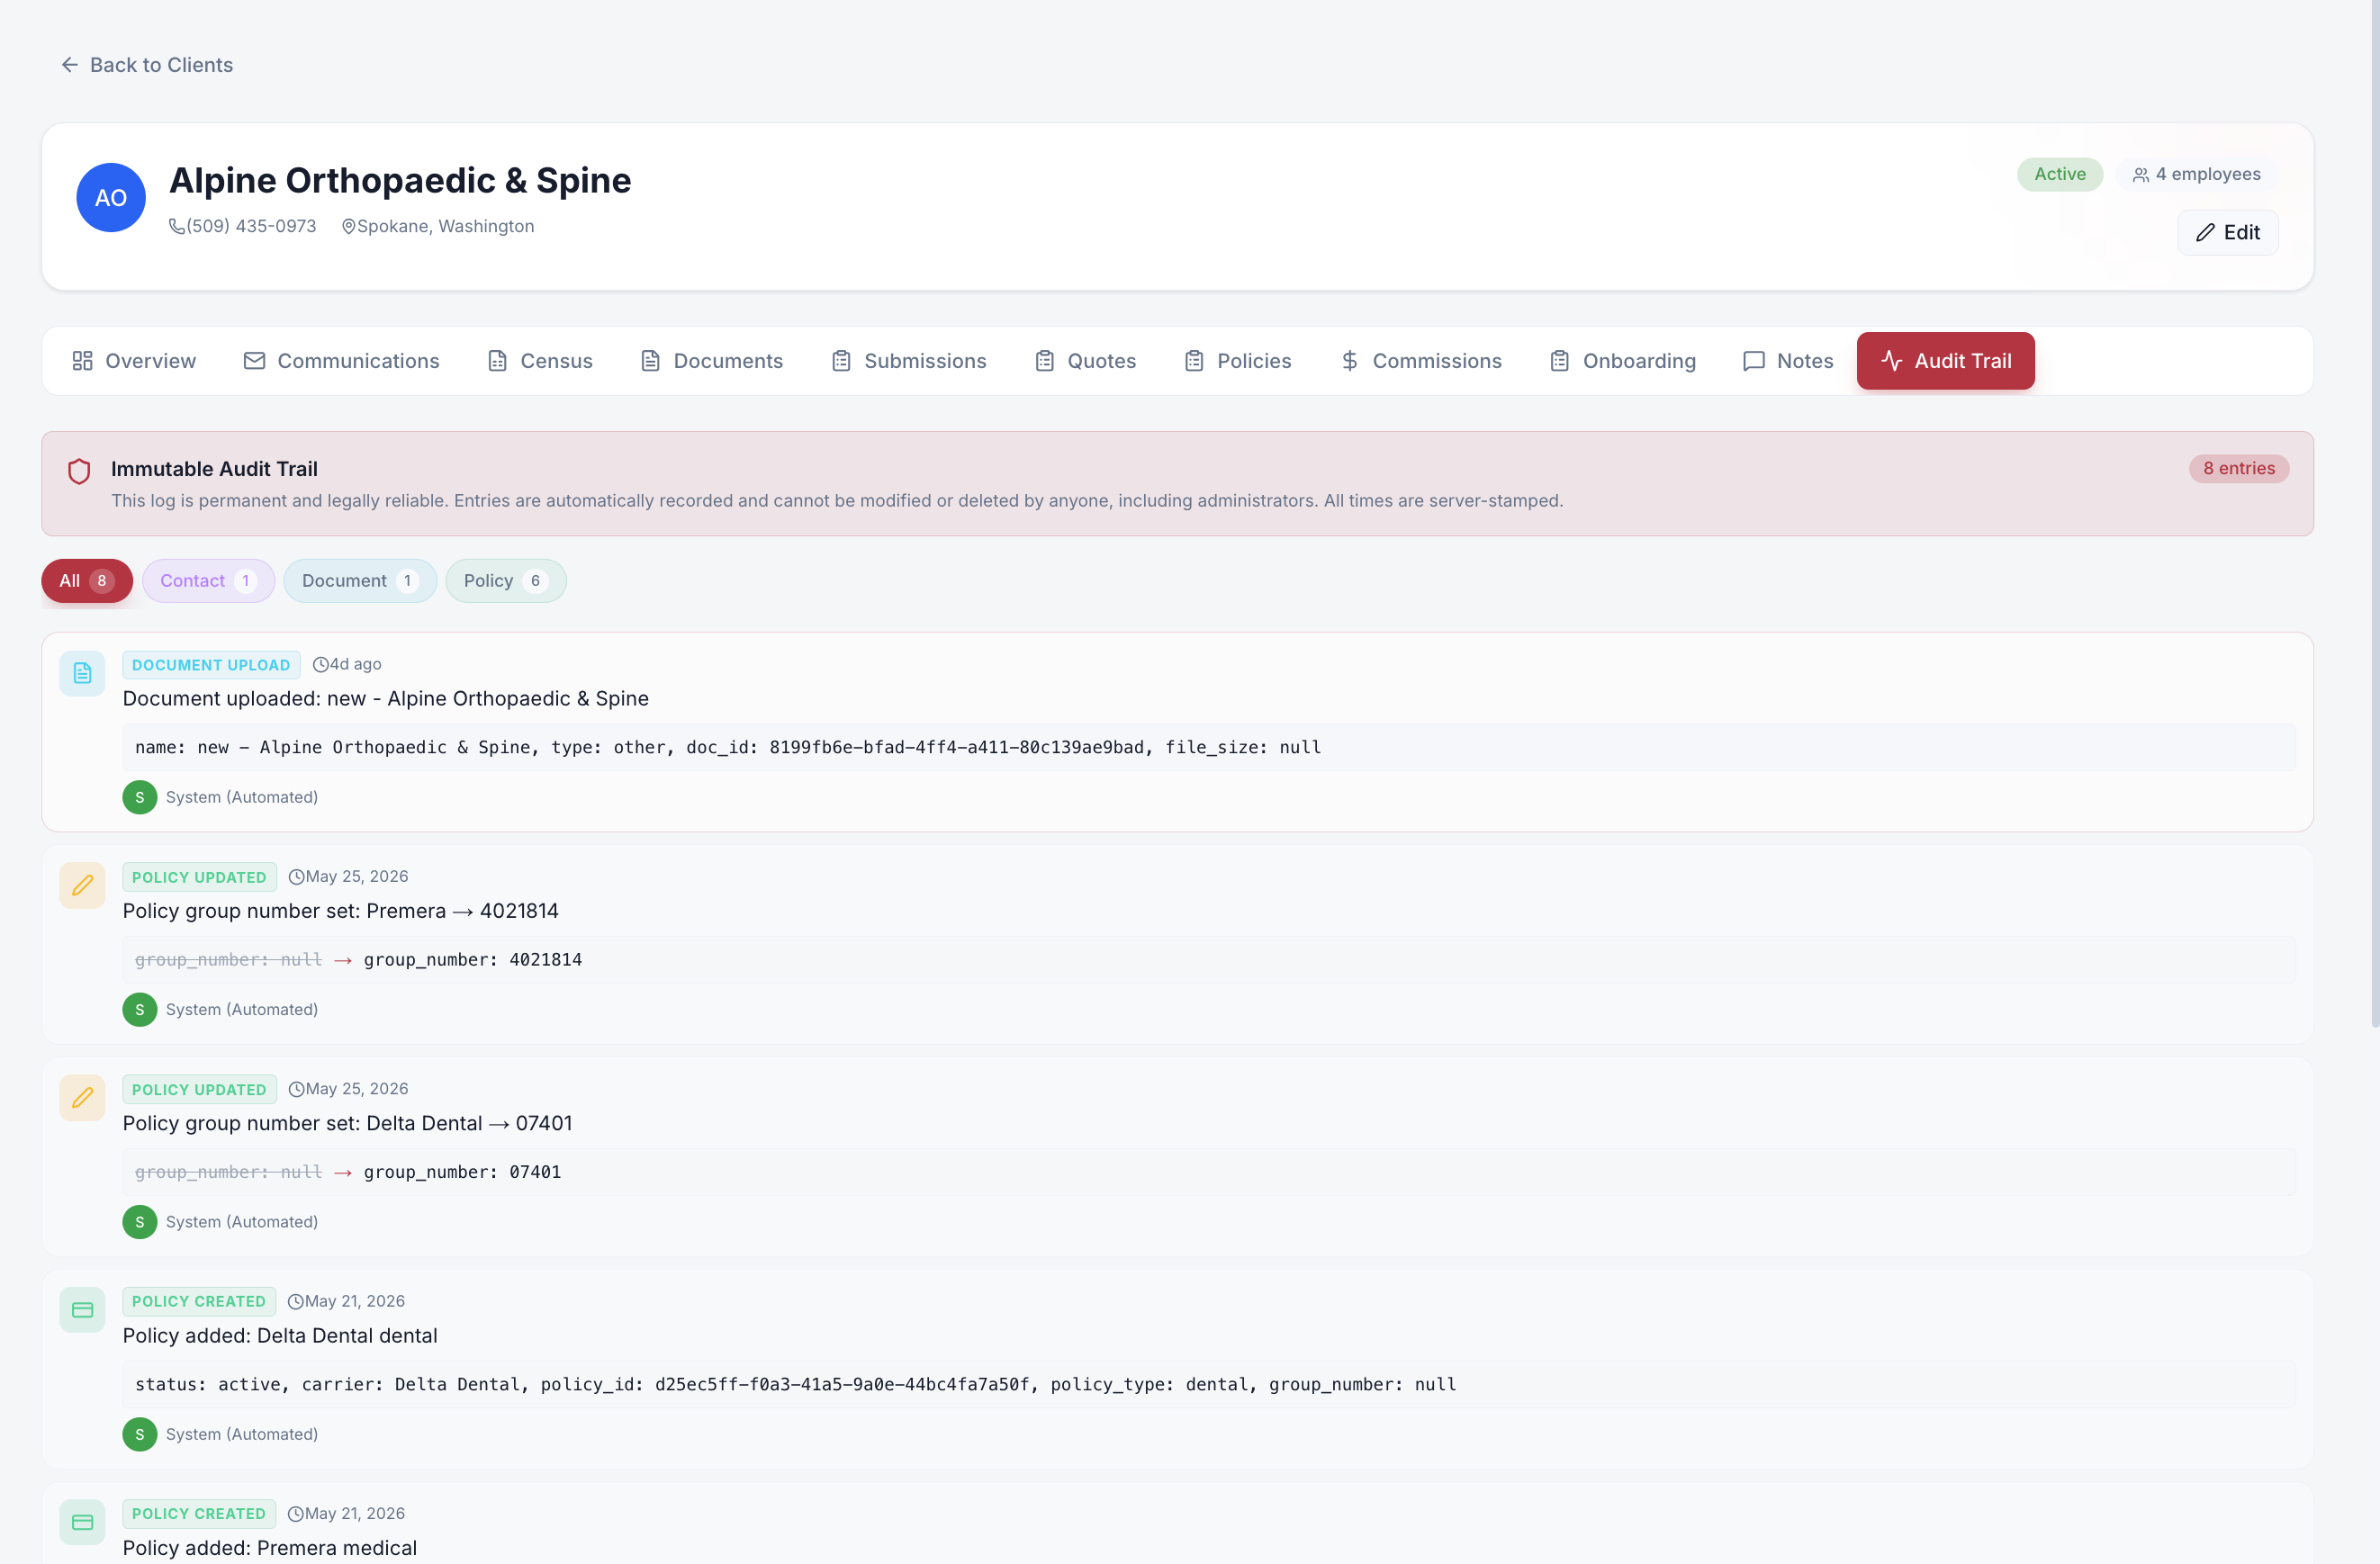This screenshot has height=1564, width=2380.
Task: Click the POLICY UPDATED tag on Premera entry
Action: tap(199, 877)
